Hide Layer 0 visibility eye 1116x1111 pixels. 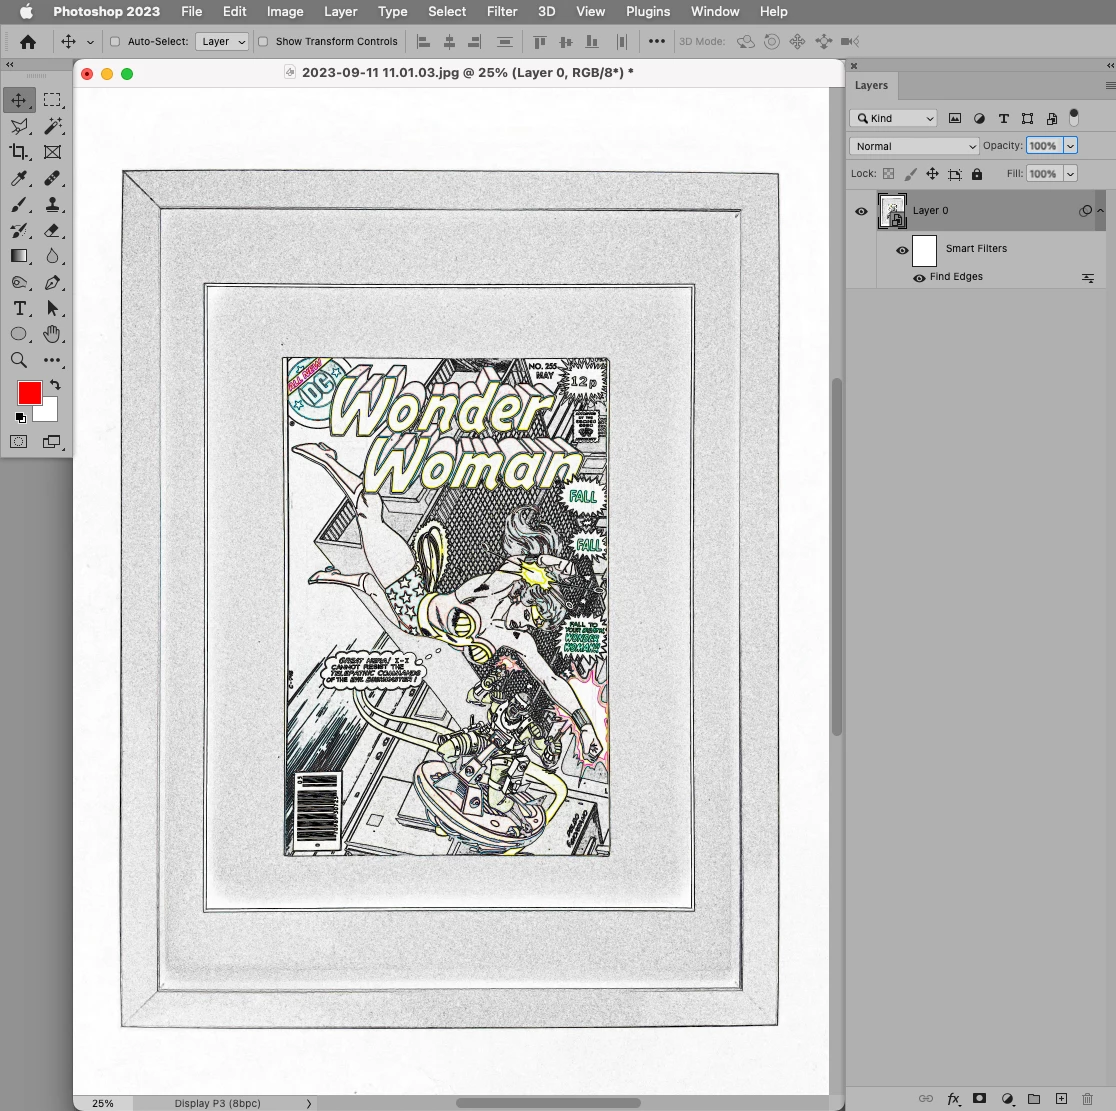click(861, 211)
